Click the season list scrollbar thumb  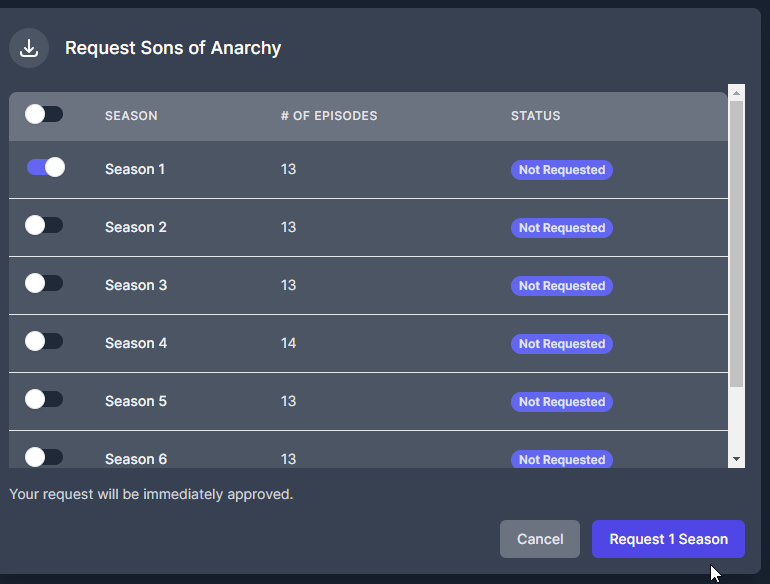[736, 244]
